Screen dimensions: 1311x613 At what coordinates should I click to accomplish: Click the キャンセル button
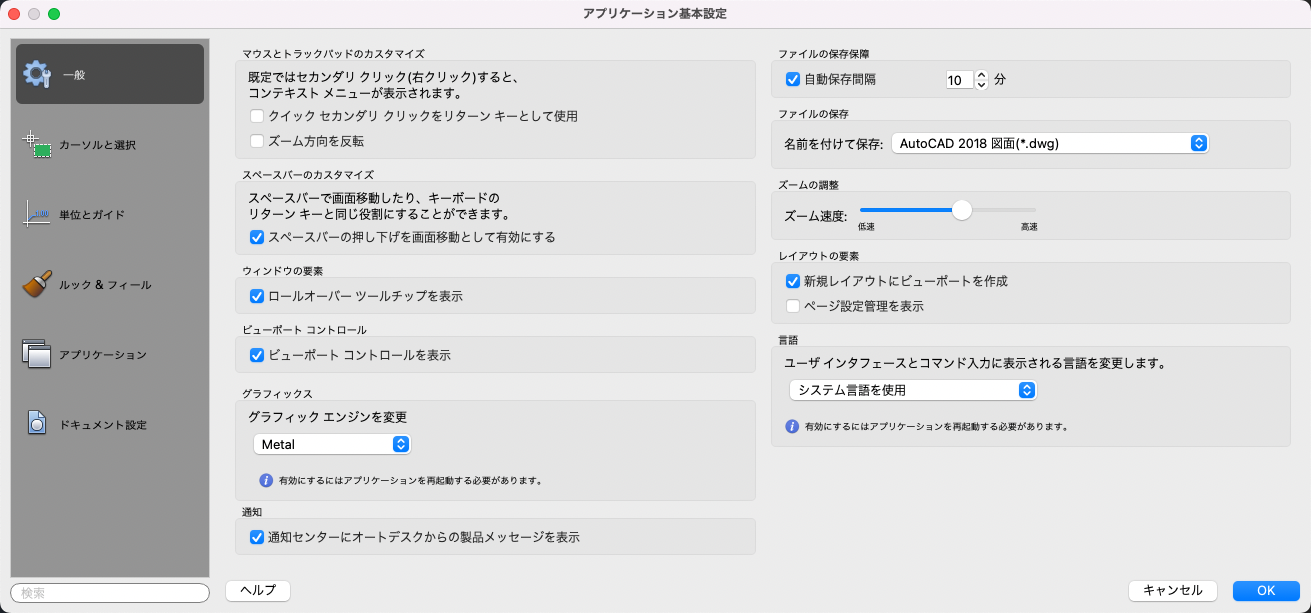pos(1172,591)
